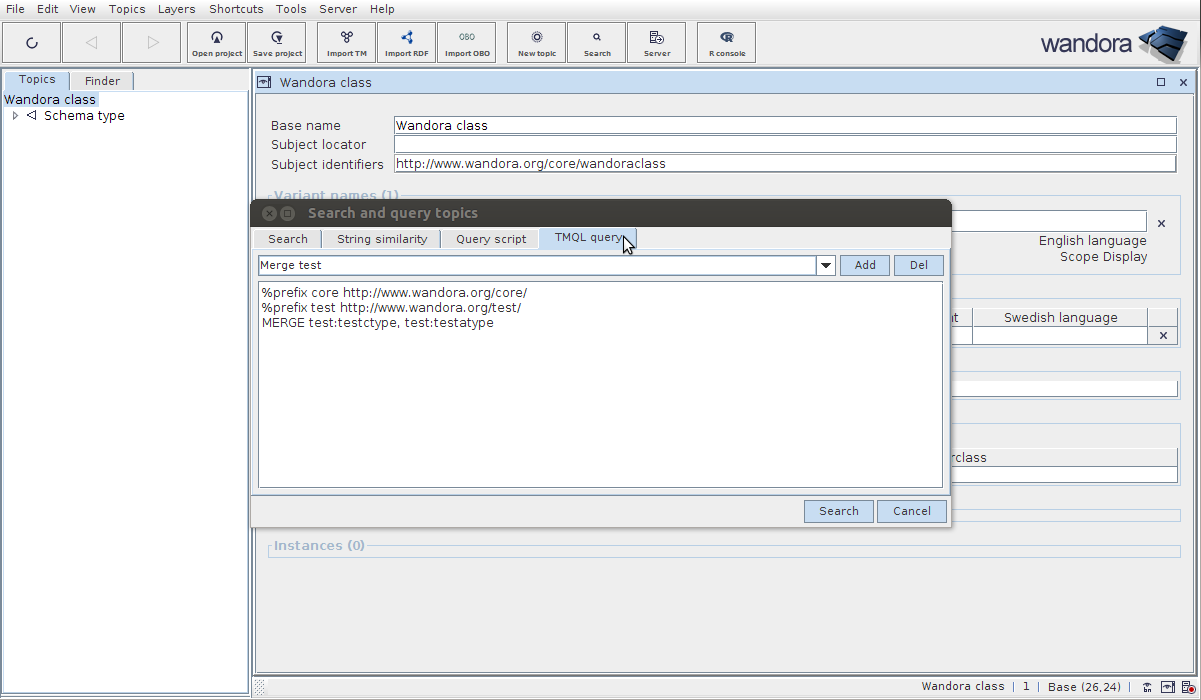Click the Import RDF toolbar icon
1201x700 pixels.
(406, 43)
